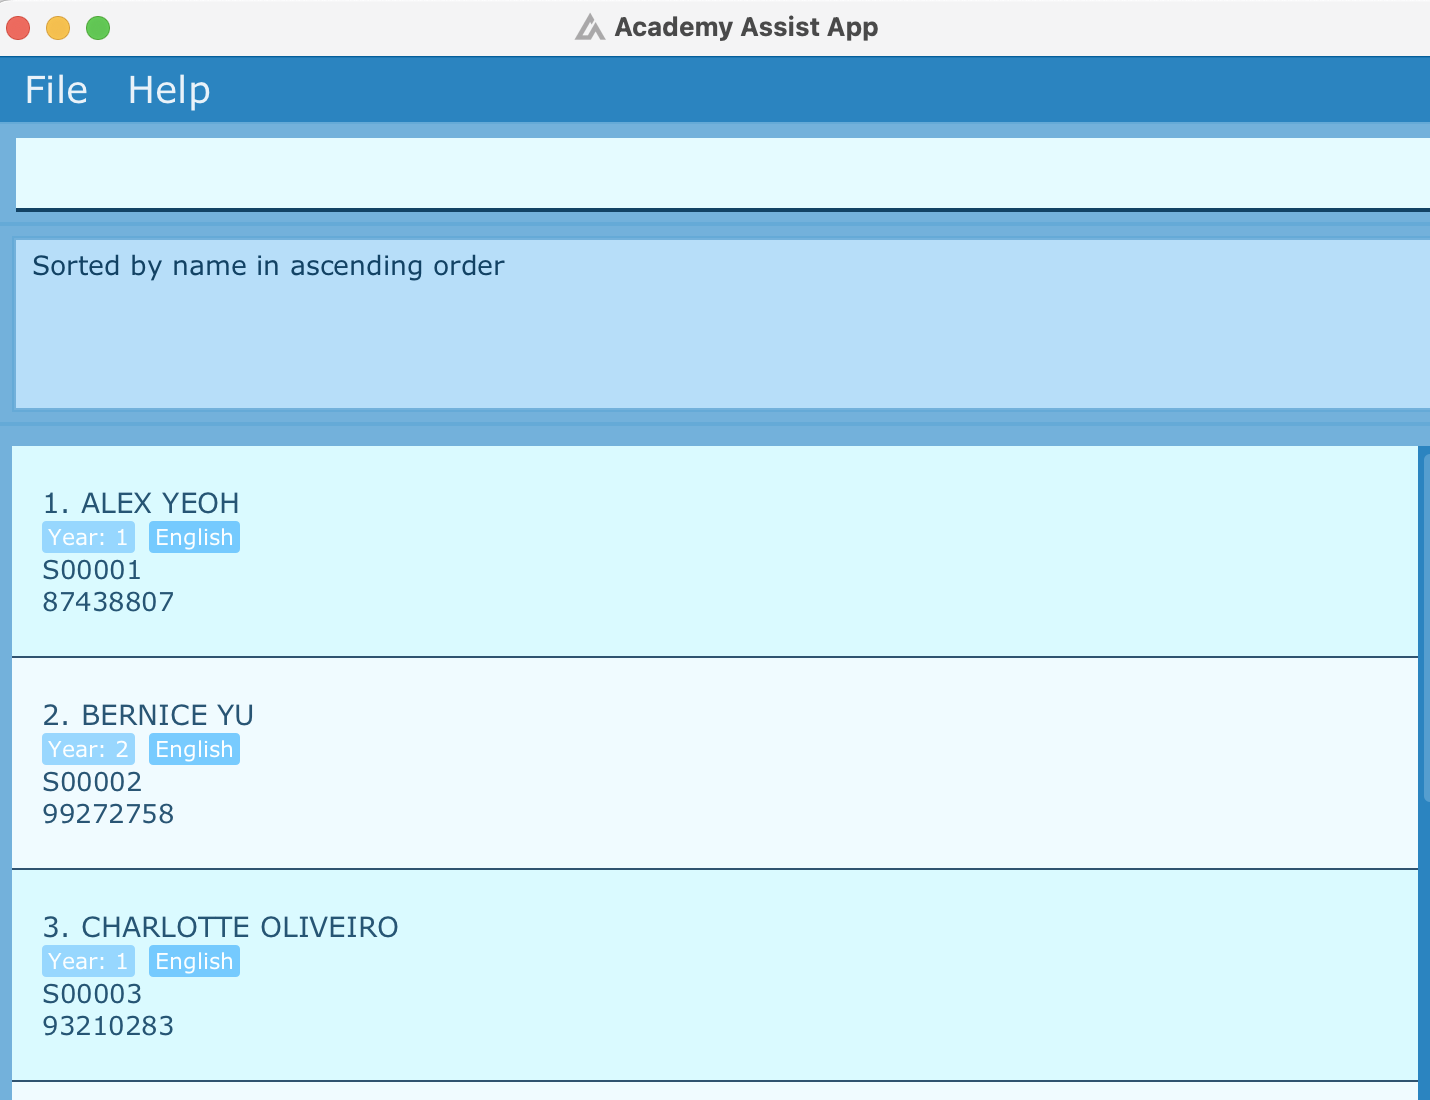Click the 'Sorted by name in ascending order' message
Viewport: 1430px width, 1100px height.
point(268,266)
